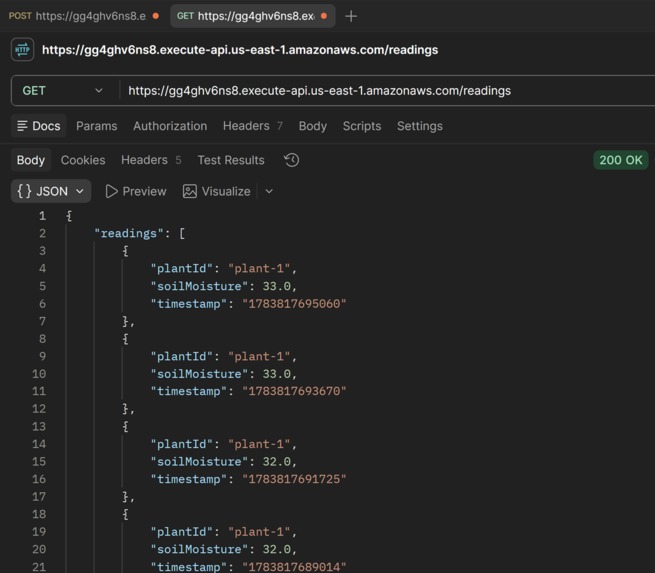Click soilMoisture value 32.0 on line 15
The image size is (655, 573).
(277, 461)
